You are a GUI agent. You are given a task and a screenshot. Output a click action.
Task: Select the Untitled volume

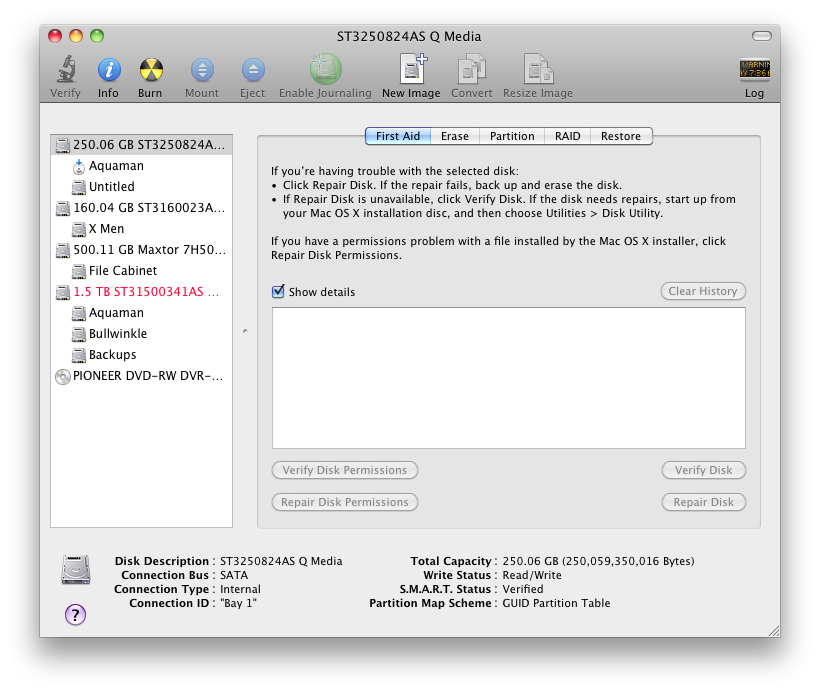click(x=142, y=187)
